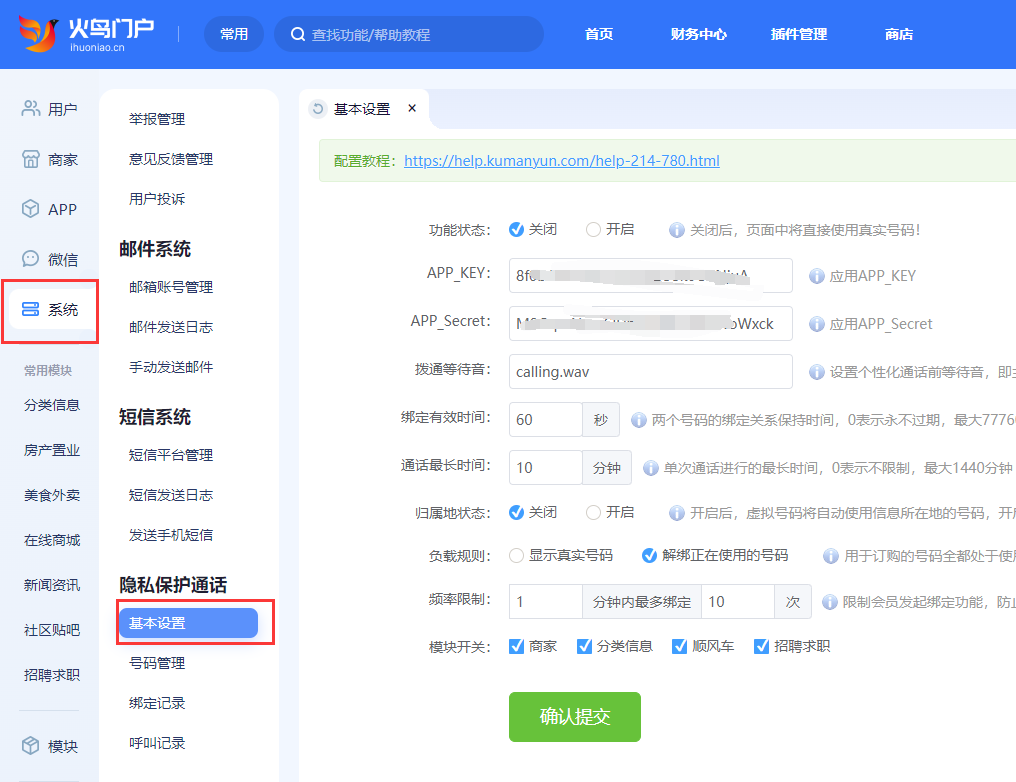
Task: Click info icon for 通话最长时间 hint
Action: [651, 468]
